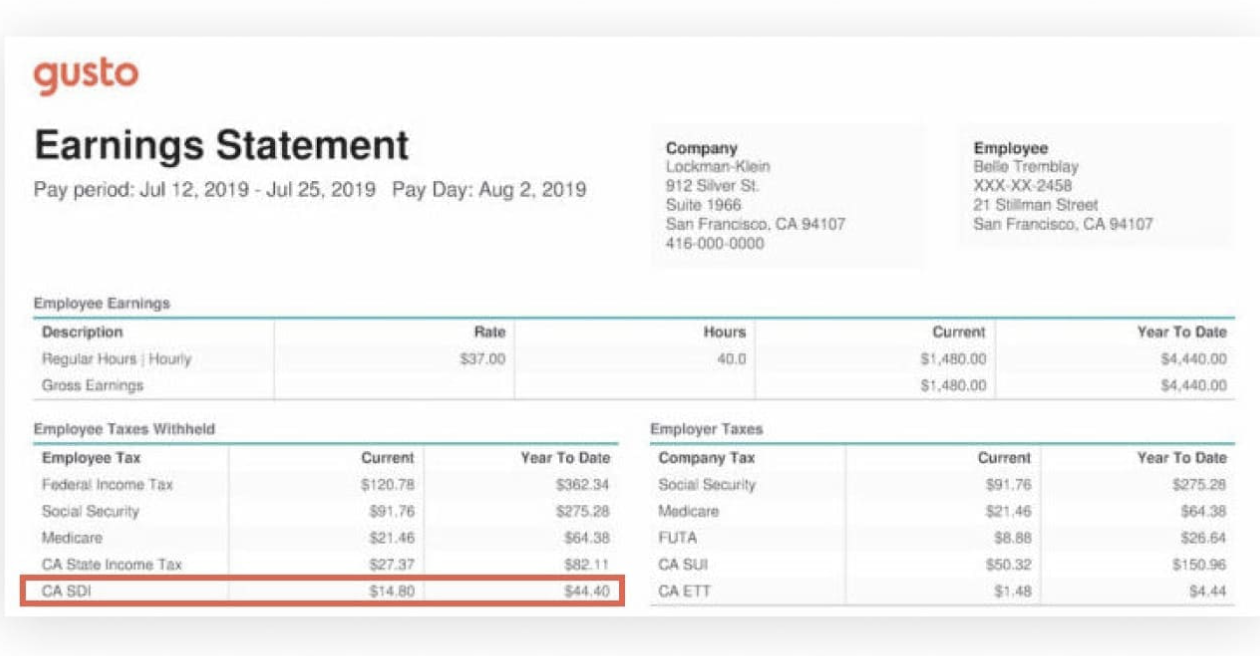Click the Employee Earnings section title

click(102, 303)
